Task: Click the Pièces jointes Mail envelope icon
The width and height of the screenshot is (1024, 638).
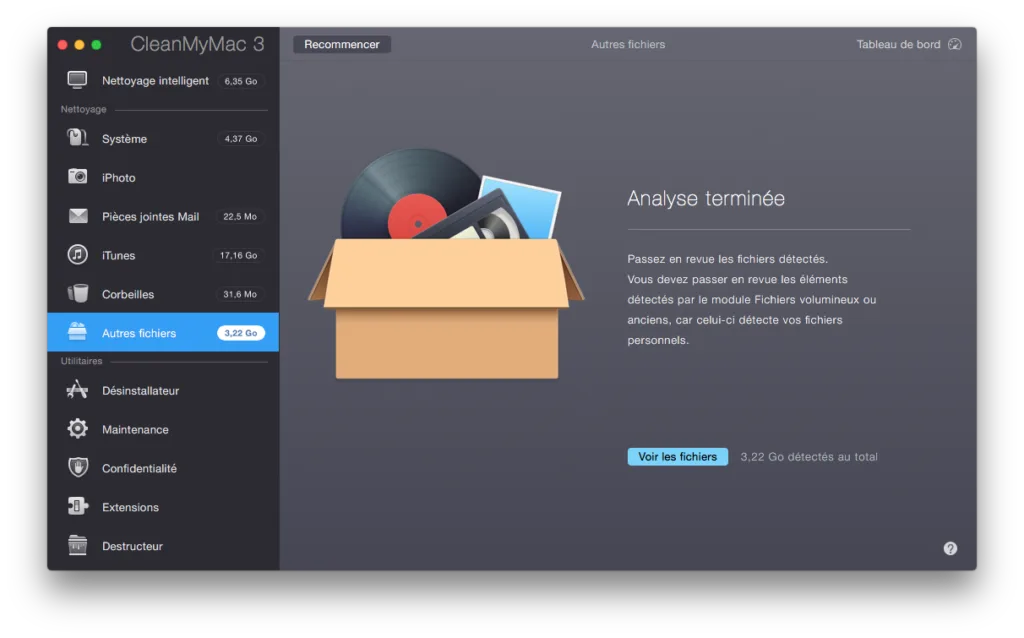Action: point(78,215)
